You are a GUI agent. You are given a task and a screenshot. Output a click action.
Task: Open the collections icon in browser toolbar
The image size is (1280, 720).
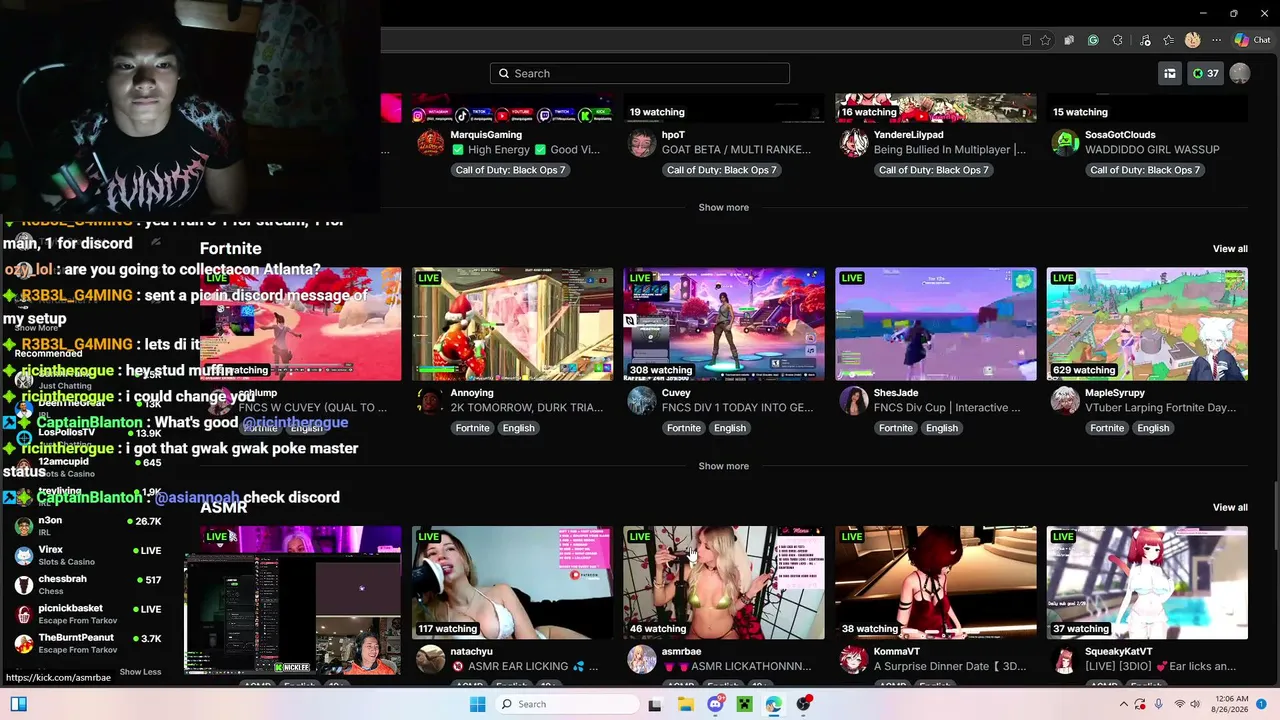pyautogui.click(x=1069, y=40)
